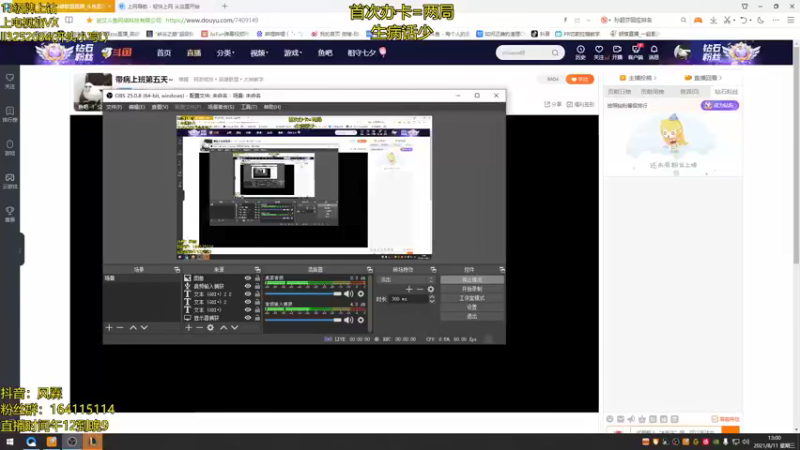800x450 pixels.
Task: Click the Douyu search input field
Action: click(524, 53)
